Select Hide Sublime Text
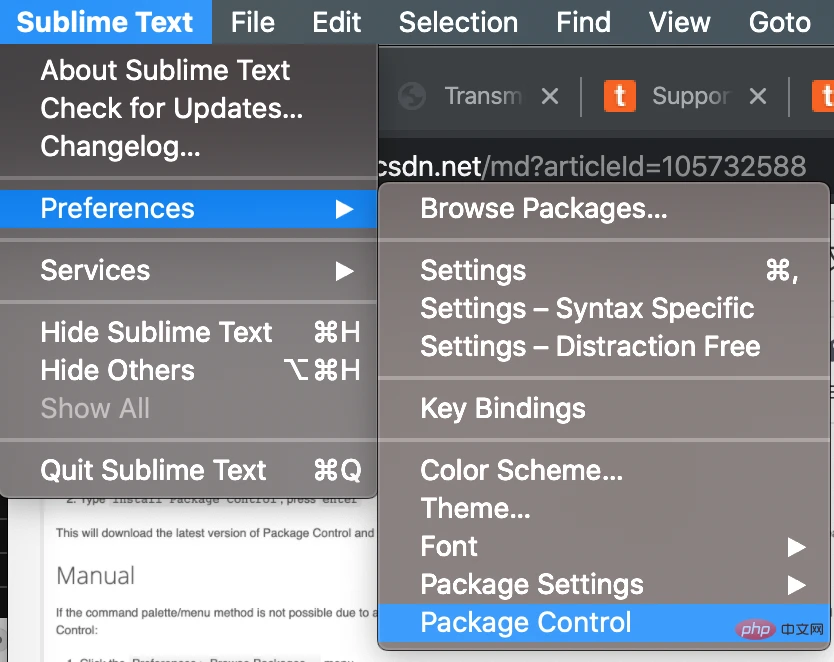 (x=188, y=332)
